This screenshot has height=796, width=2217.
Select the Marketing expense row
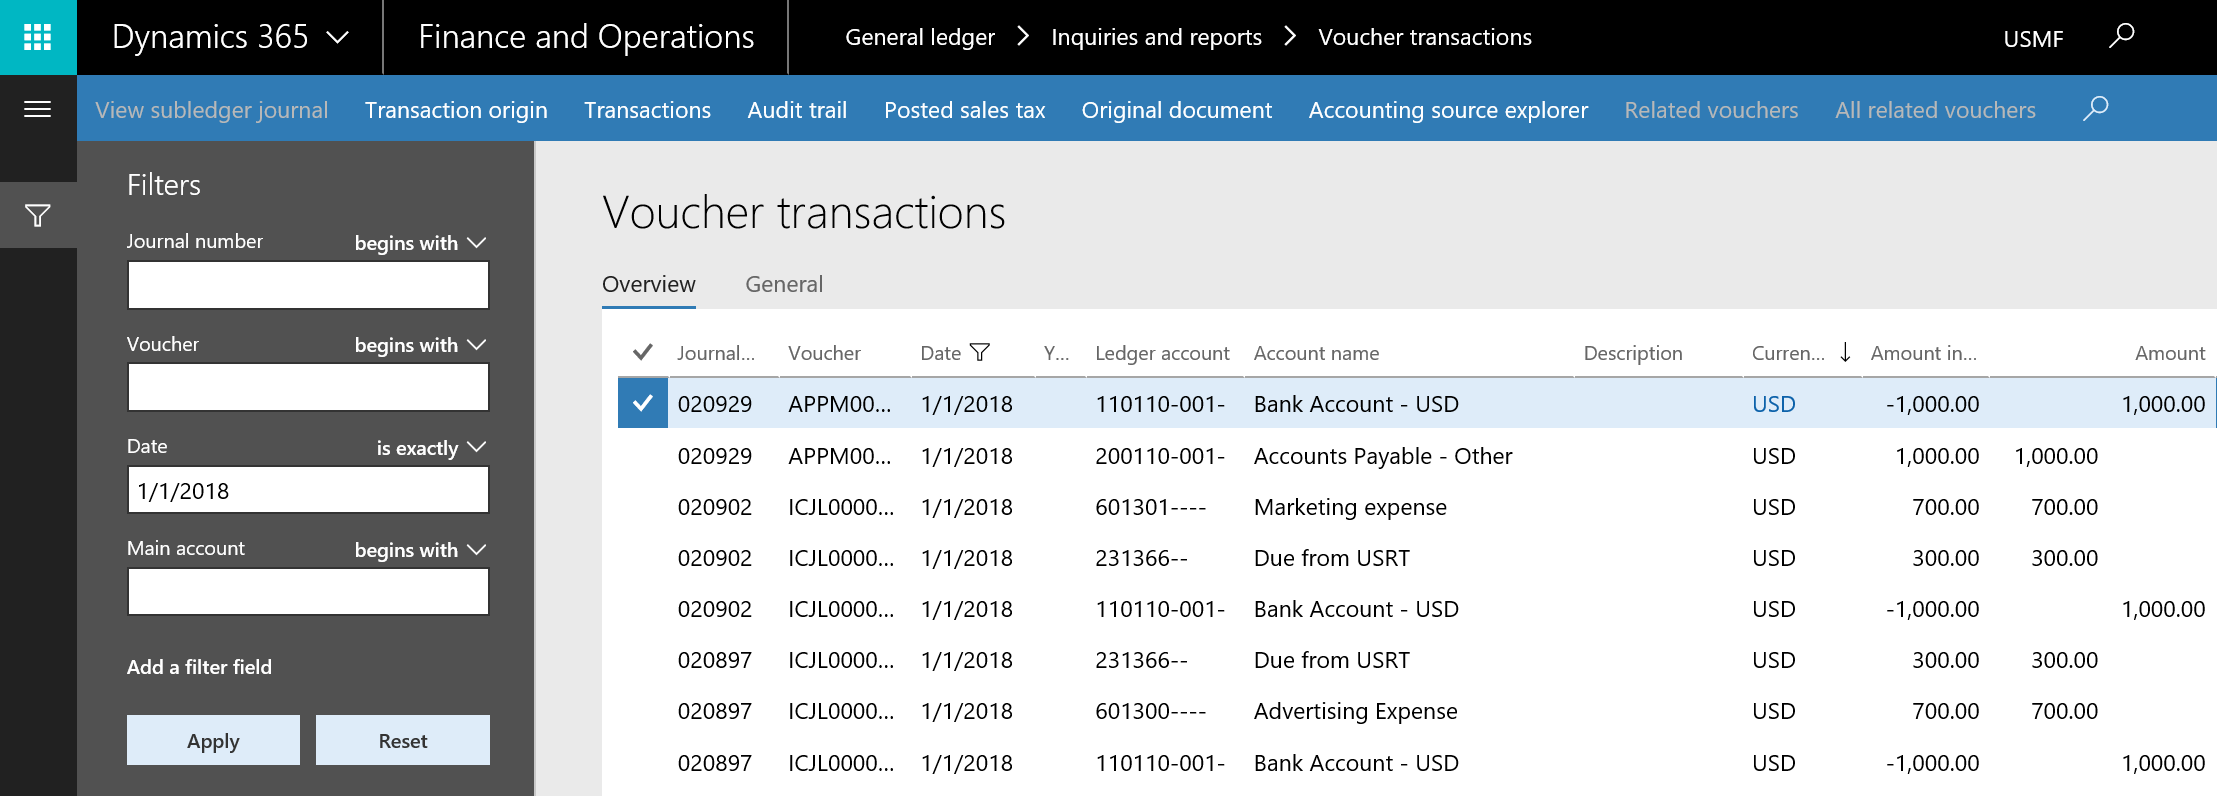pos(1416,506)
